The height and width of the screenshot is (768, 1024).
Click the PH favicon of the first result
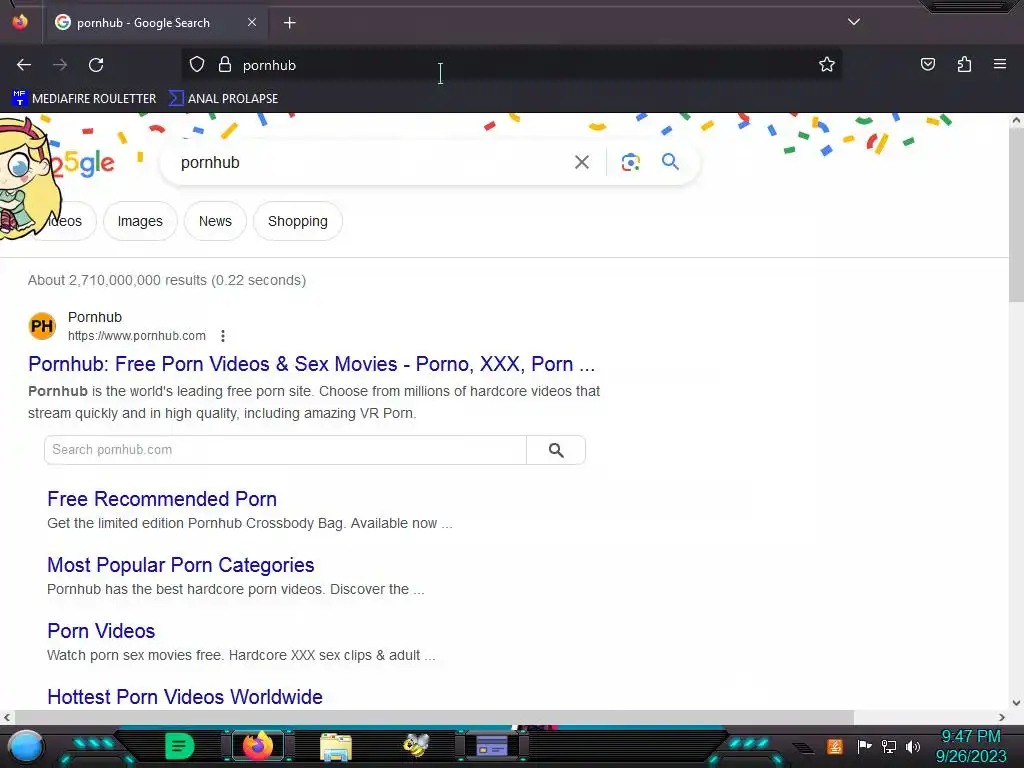42,326
